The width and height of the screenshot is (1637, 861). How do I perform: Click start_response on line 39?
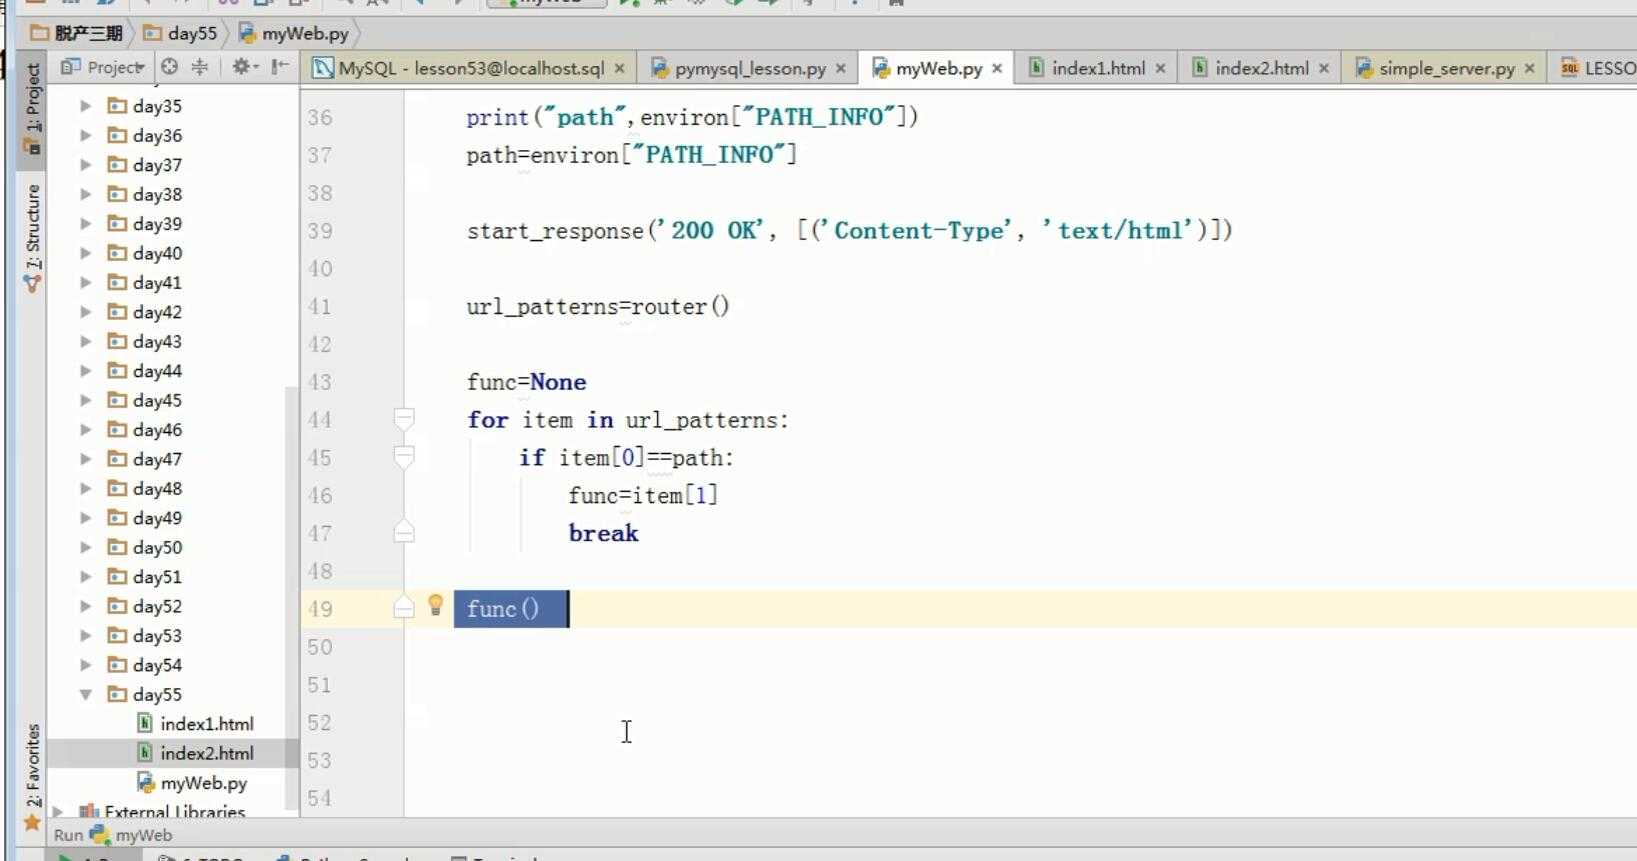[555, 231]
